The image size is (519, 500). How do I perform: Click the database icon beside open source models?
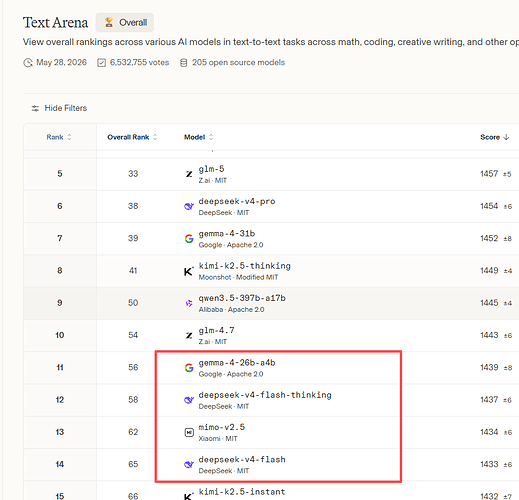click(x=183, y=63)
